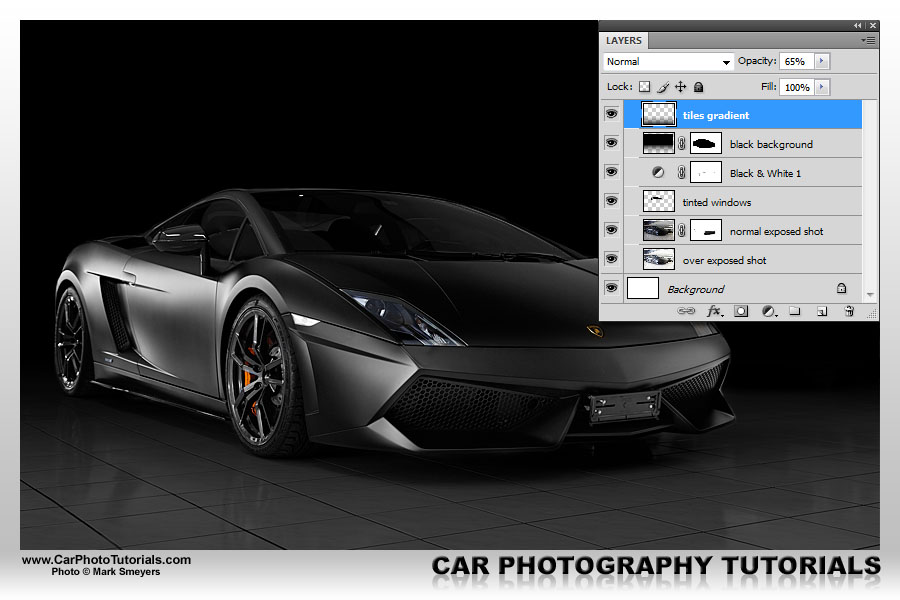900x600 pixels.
Task: Click the link layers chain icon
Action: click(x=686, y=311)
